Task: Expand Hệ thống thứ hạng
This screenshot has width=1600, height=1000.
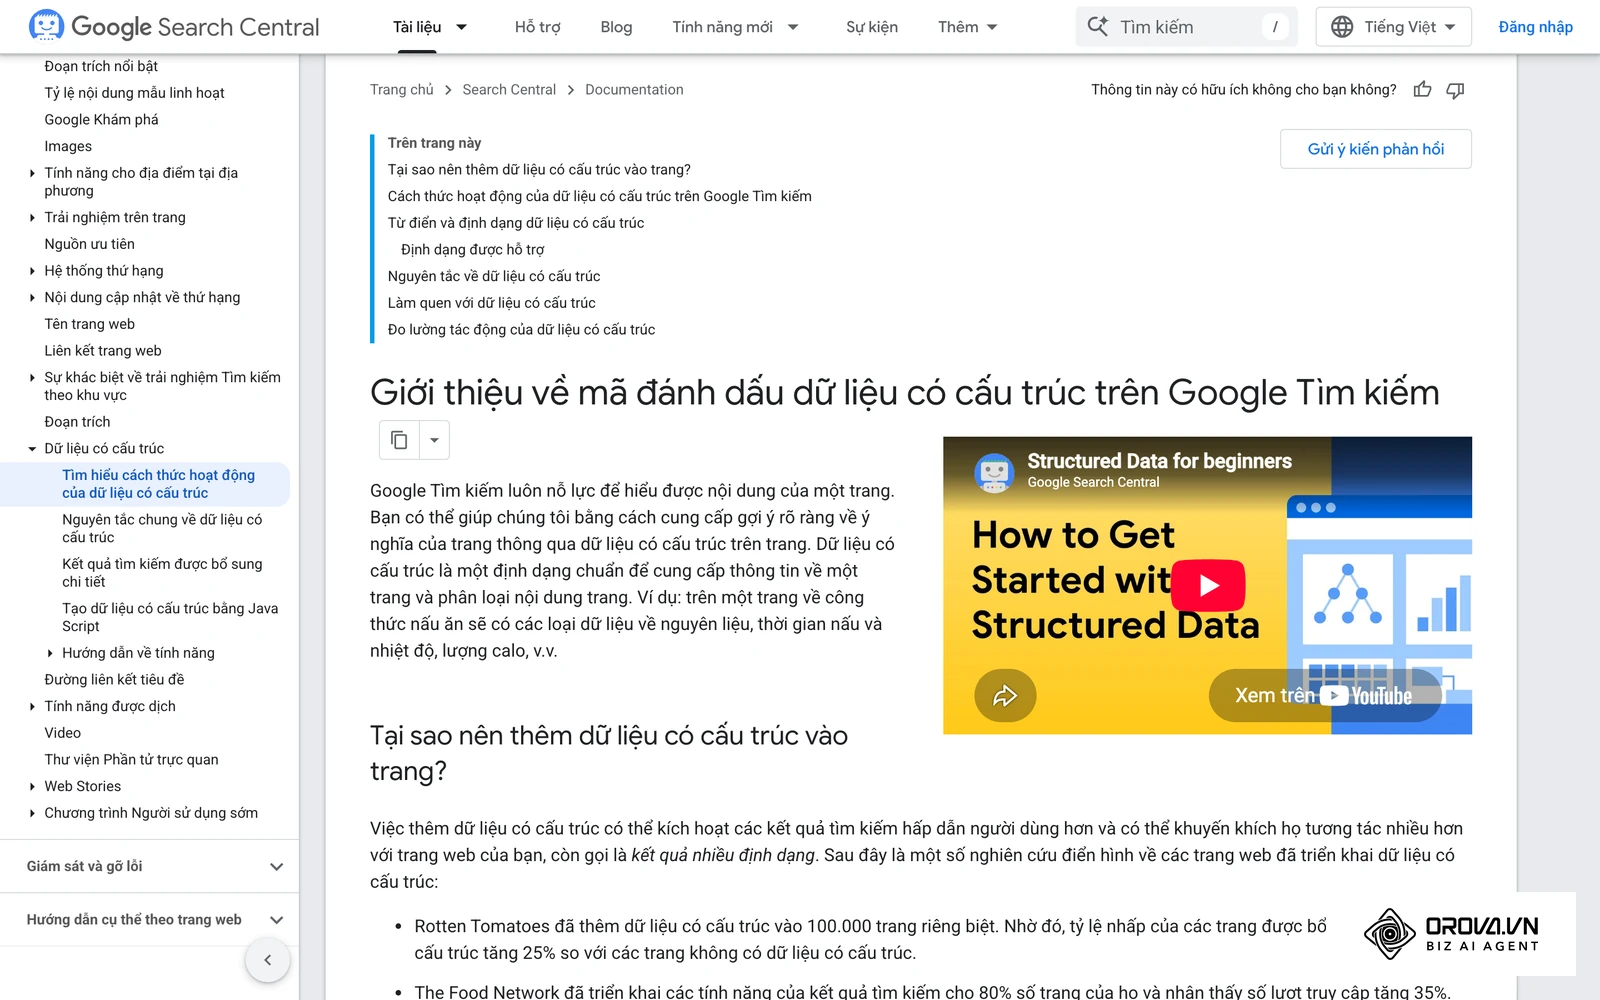Action: point(32,271)
